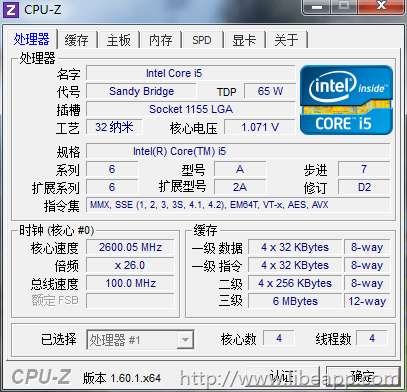Click the 扩展系列 value 6
Image resolution: width=407 pixels, height=392 pixels.
tap(112, 187)
